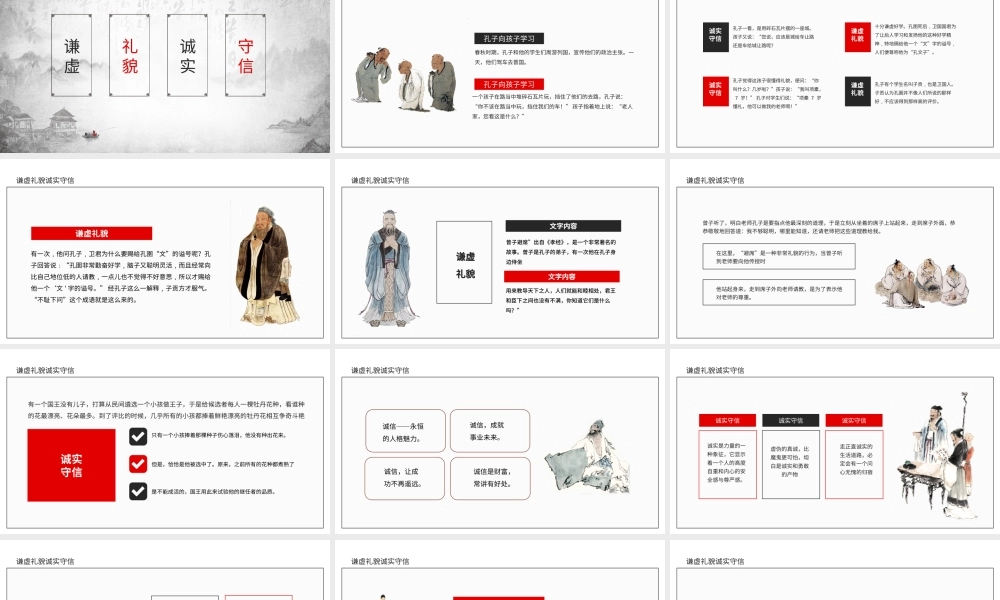Viewport: 1000px width, 600px height.
Task: Click the red boat in the cover ink painting
Action: click(91, 134)
